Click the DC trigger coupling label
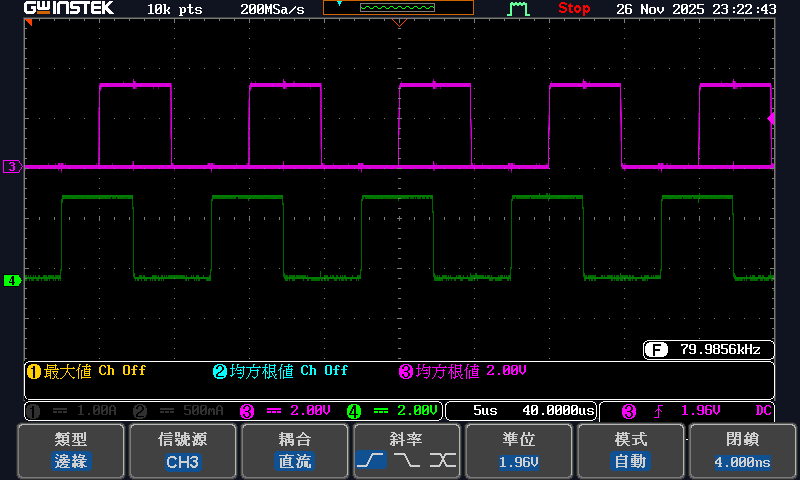Viewport: 800px width, 480px height. [x=763, y=411]
